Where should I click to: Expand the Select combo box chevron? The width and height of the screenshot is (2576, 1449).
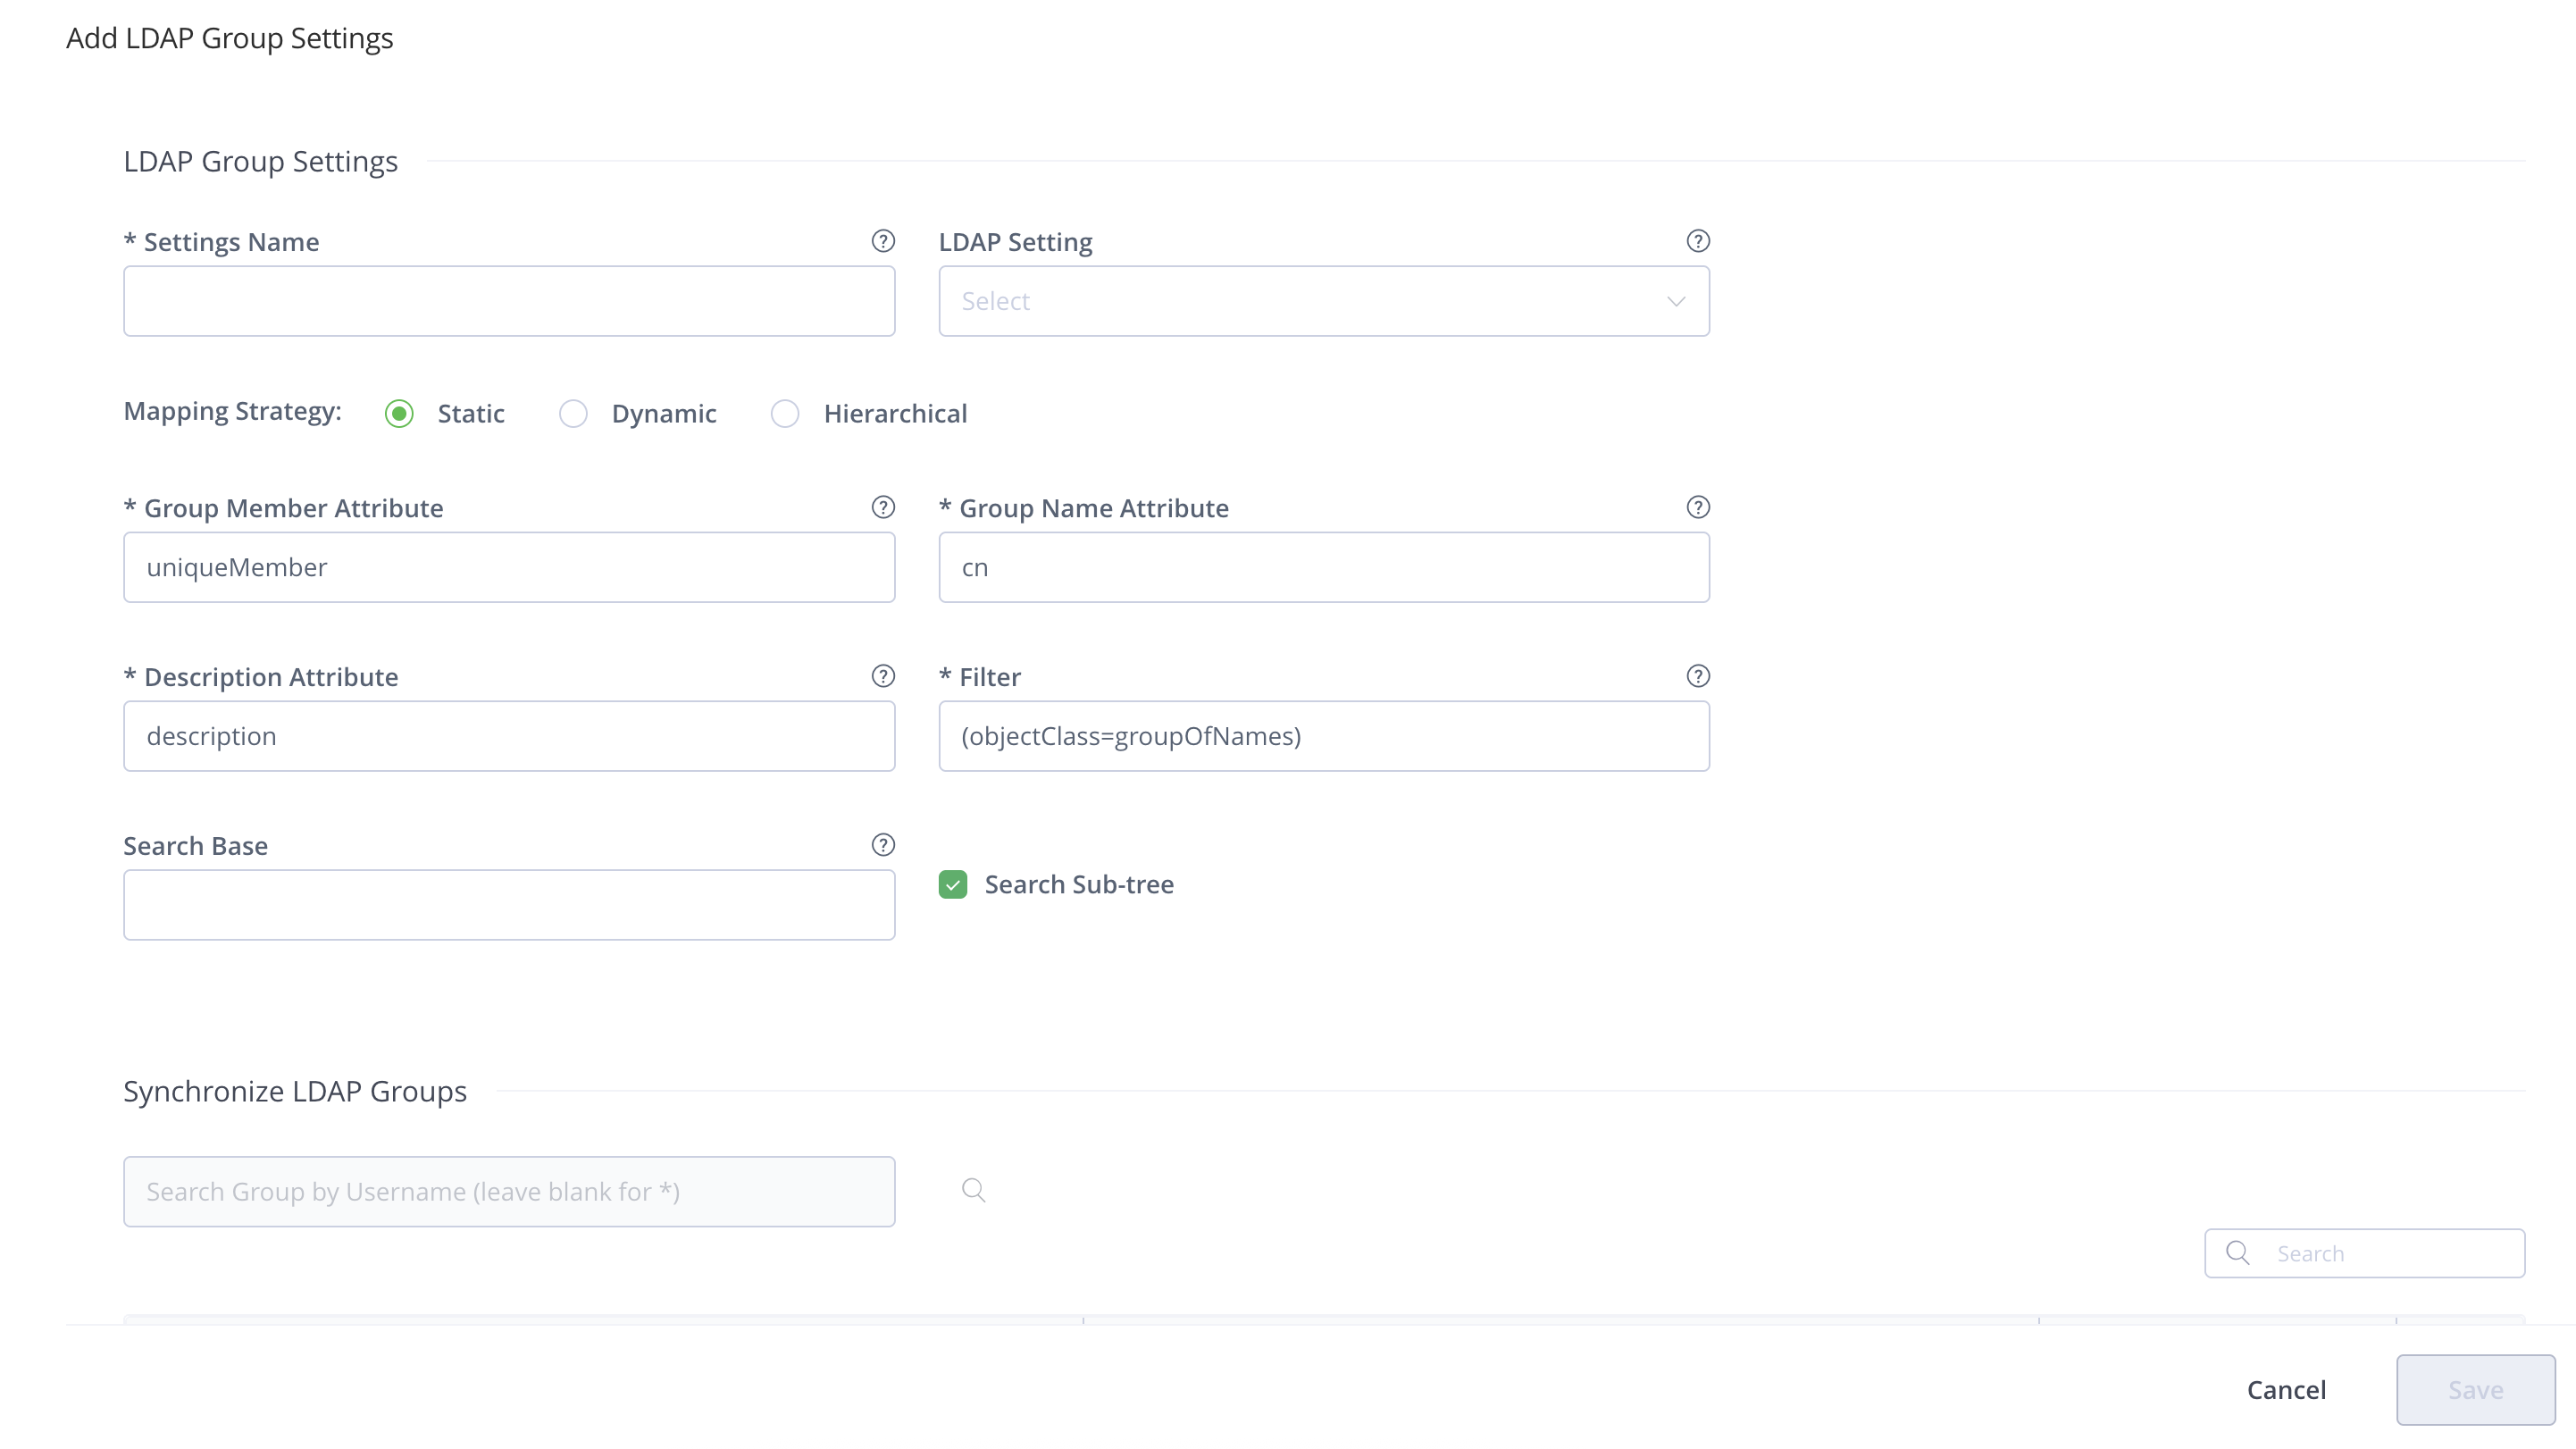click(x=1676, y=301)
